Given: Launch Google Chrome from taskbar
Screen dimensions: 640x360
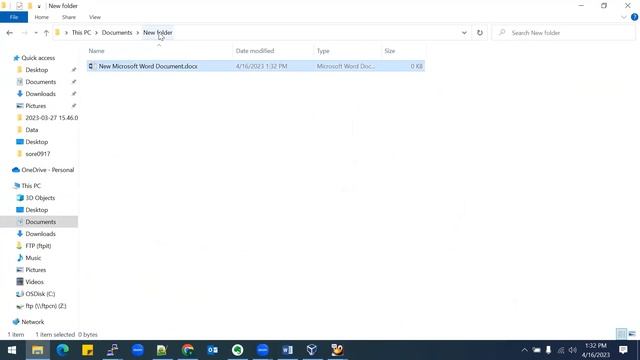Looking at the screenshot, I should 187,350.
